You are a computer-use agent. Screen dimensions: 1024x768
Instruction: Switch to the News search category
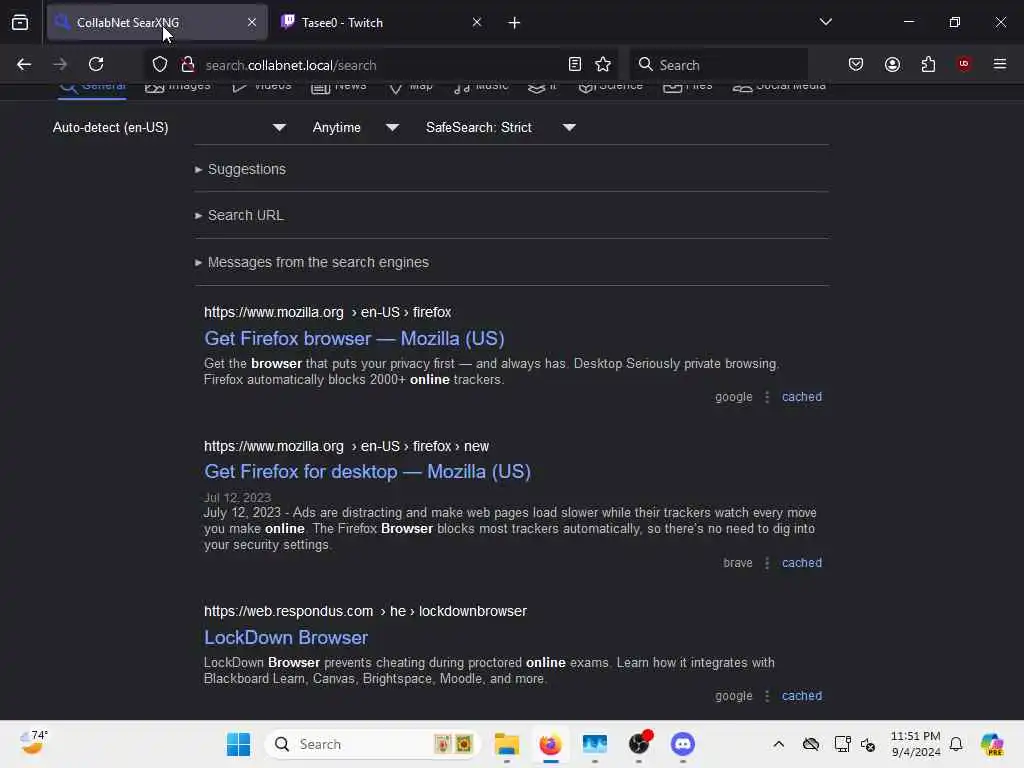[338, 87]
